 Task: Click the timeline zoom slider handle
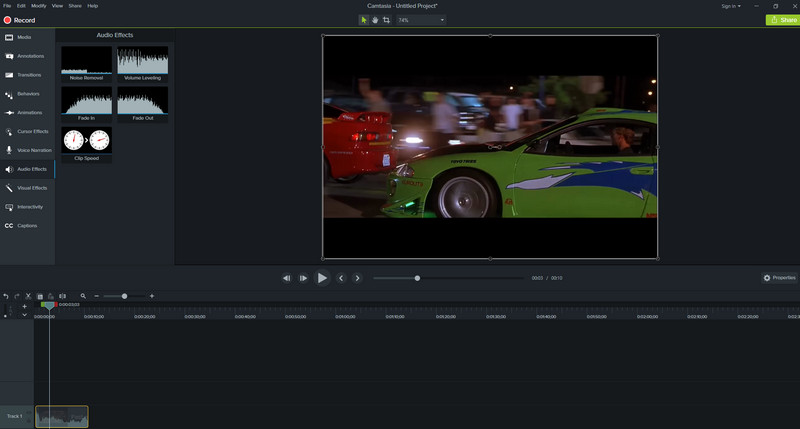(124, 296)
